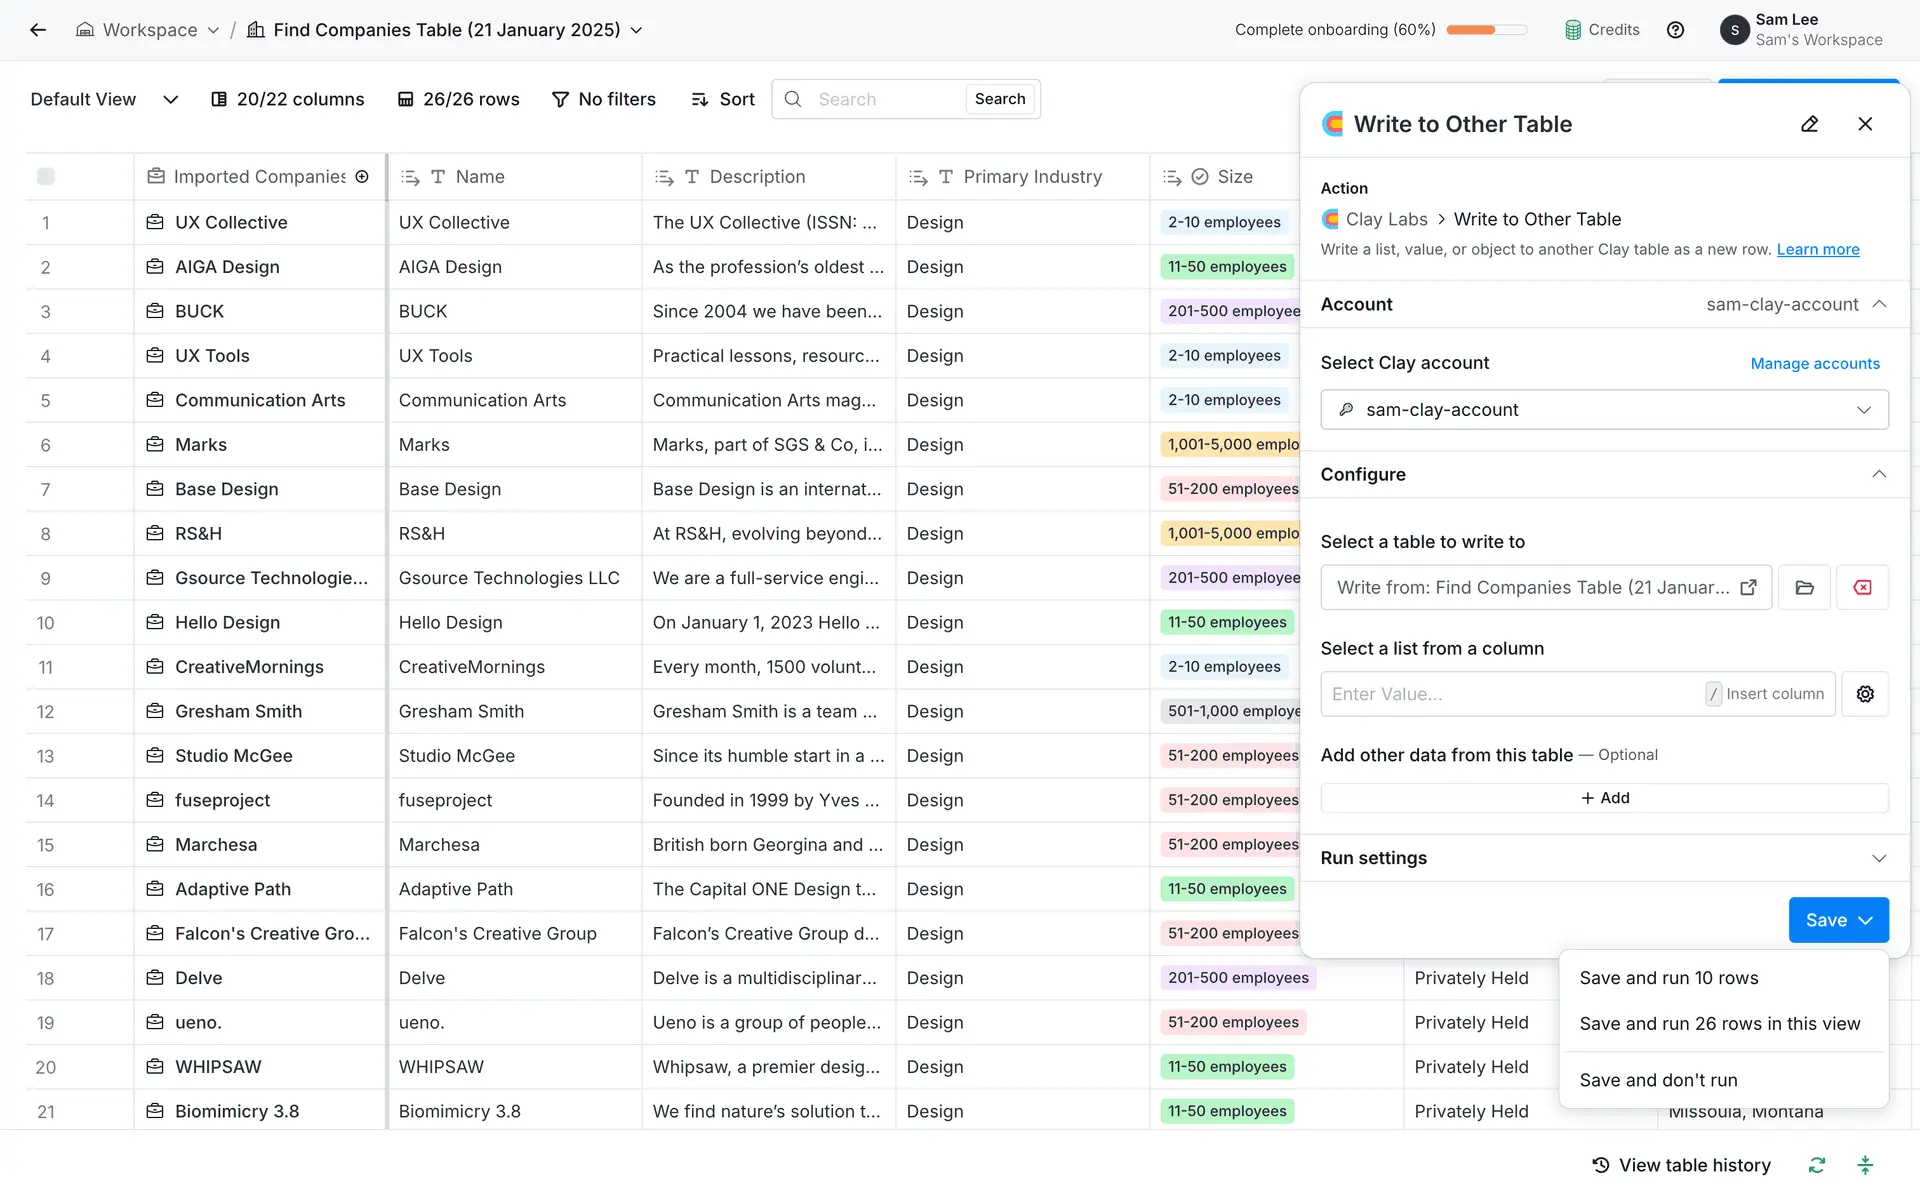Click the onboarding progress bar
This screenshot has height=1200, width=1920.
1486,30
